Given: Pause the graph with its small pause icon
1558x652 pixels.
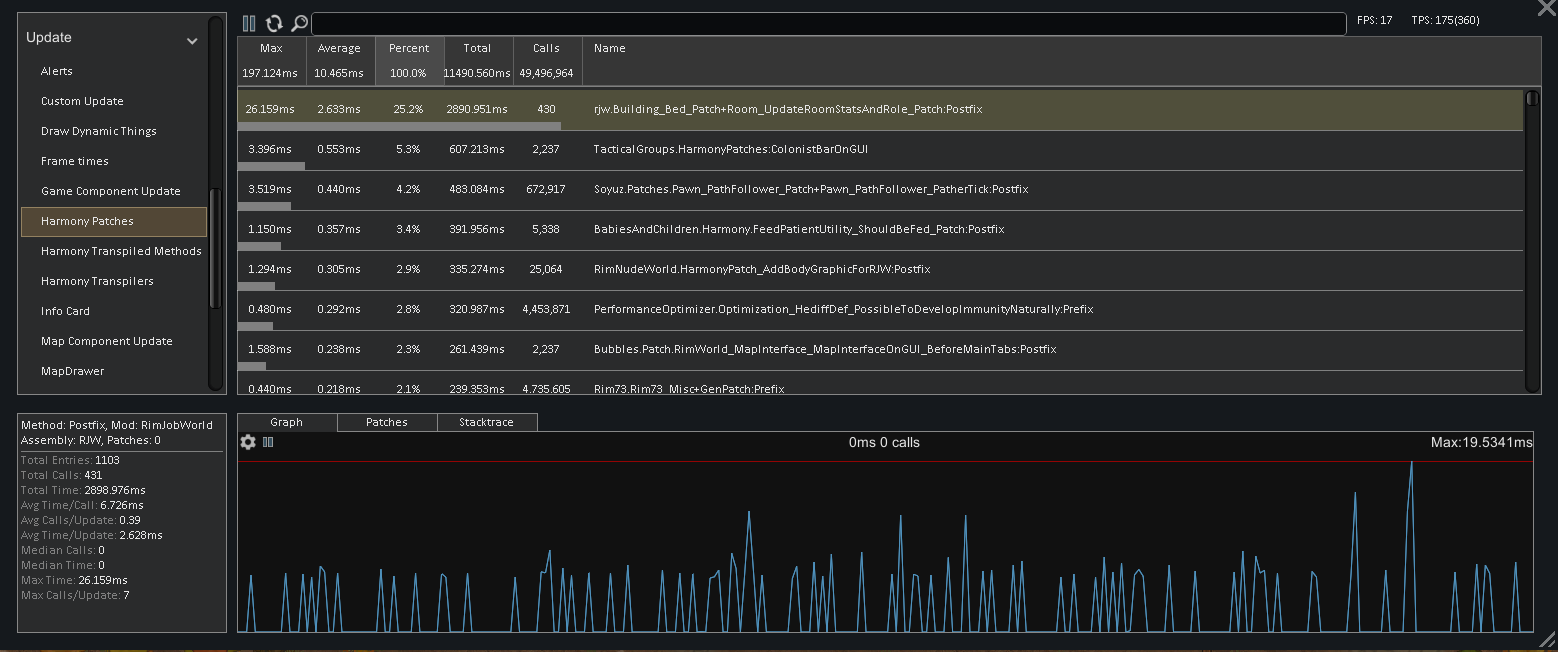Looking at the screenshot, I should click(268, 442).
